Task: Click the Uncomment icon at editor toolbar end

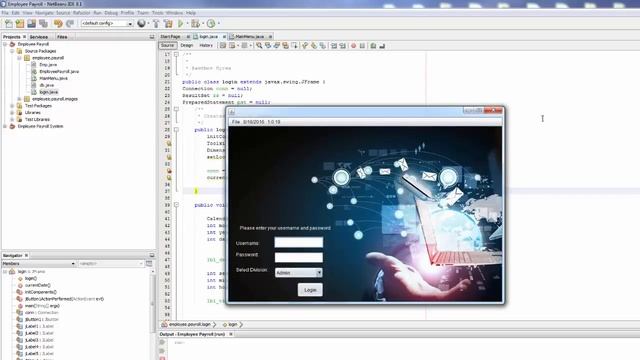Action: (x=382, y=46)
